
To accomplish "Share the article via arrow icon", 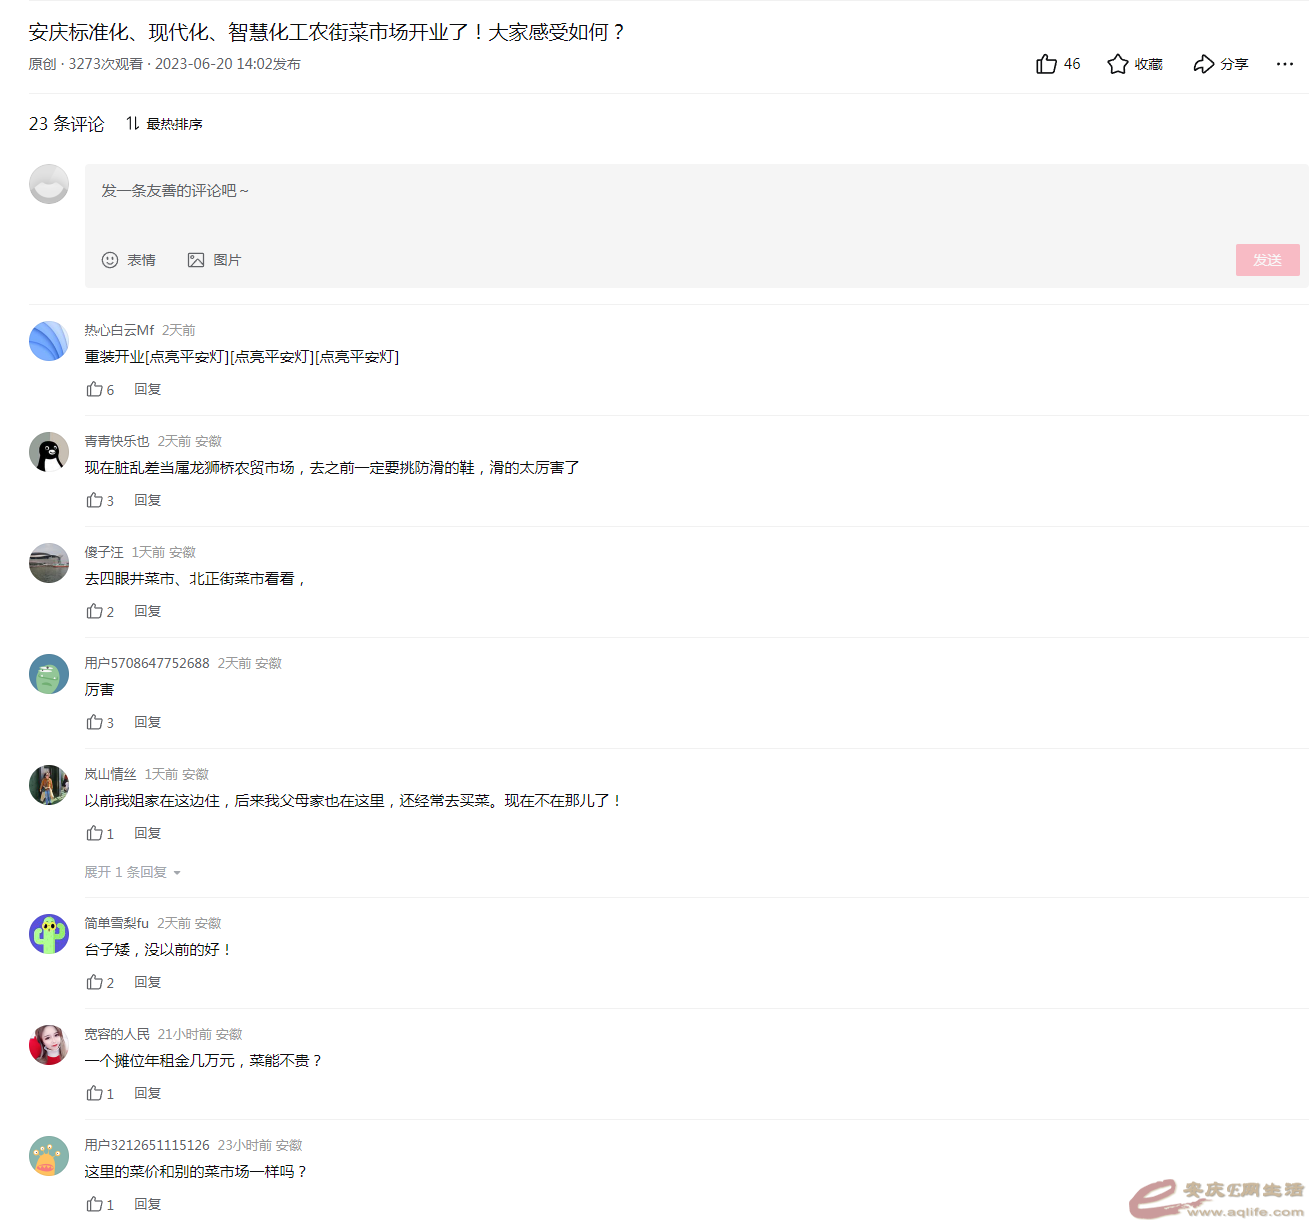I will coord(1221,64).
